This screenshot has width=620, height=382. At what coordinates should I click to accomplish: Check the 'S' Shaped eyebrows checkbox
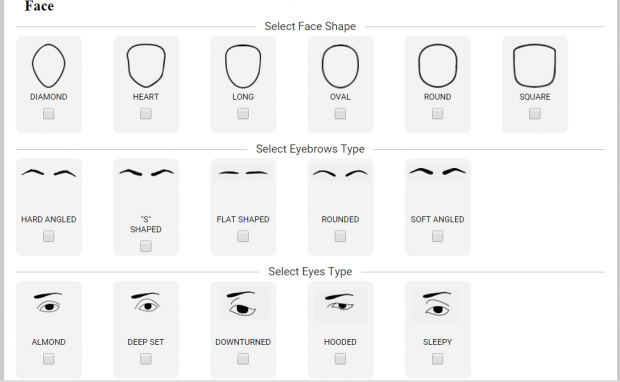click(146, 246)
